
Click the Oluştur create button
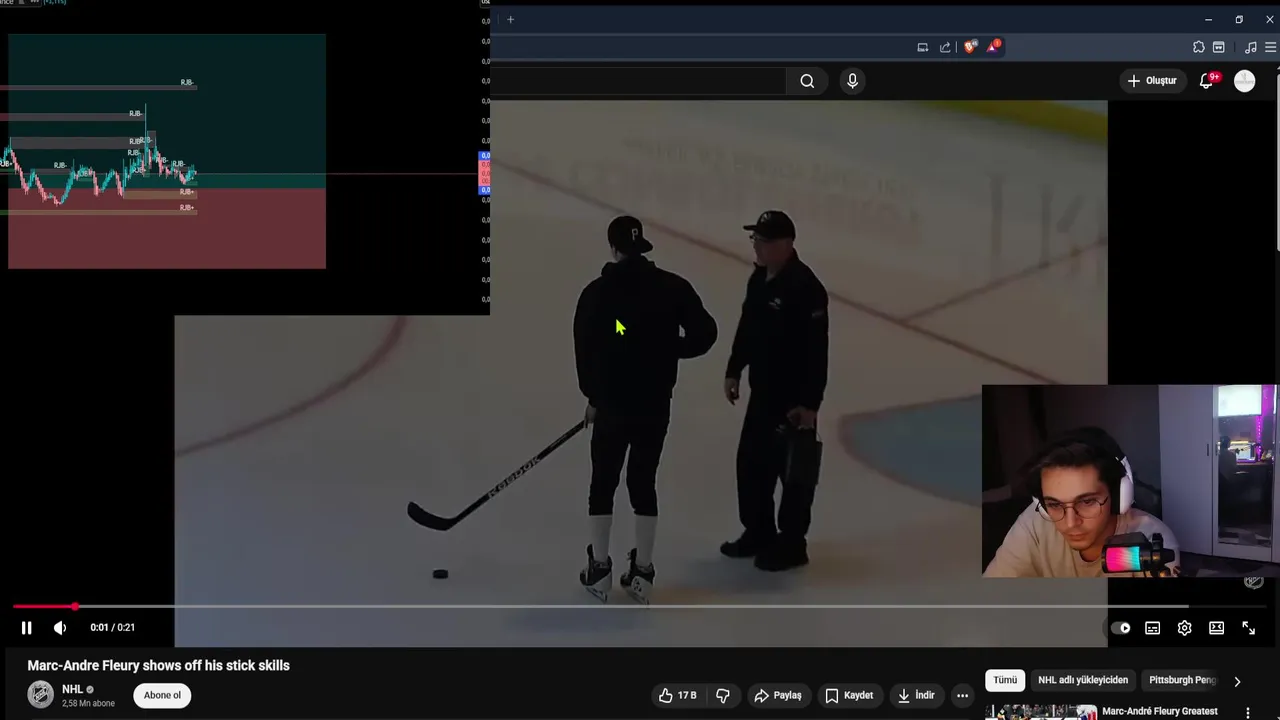[1152, 81]
